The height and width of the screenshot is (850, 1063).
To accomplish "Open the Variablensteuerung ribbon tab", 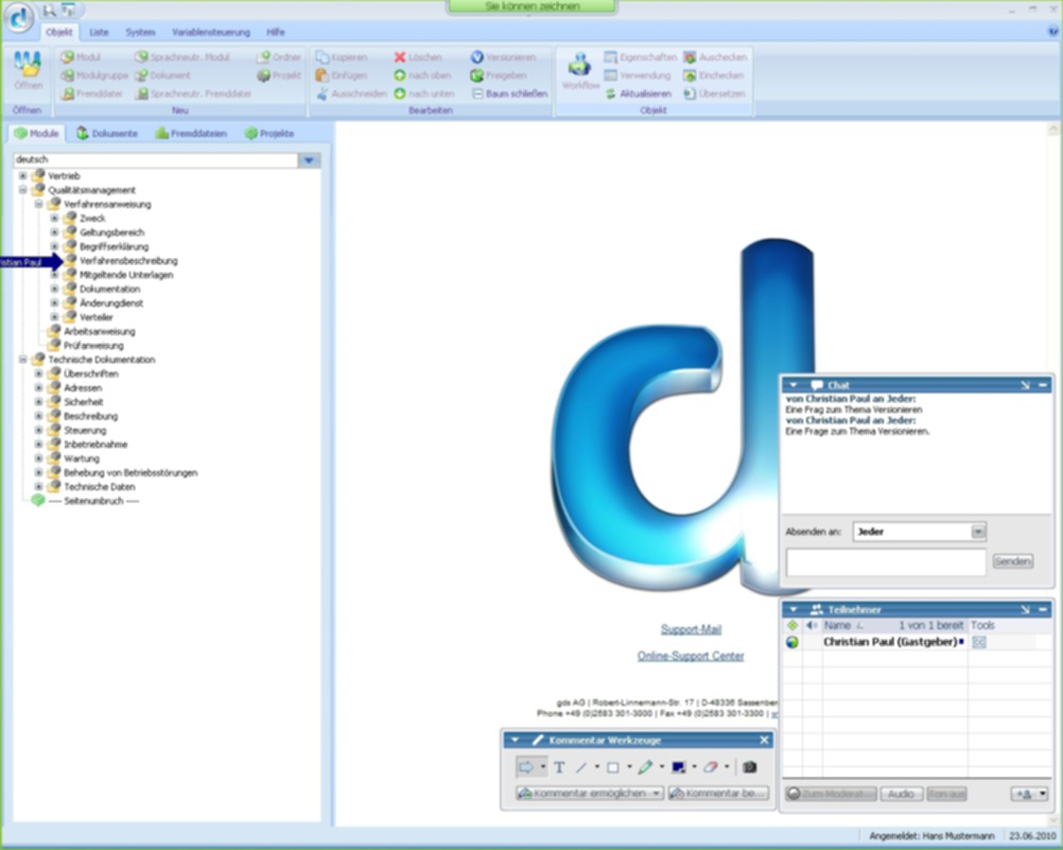I will click(x=211, y=32).
